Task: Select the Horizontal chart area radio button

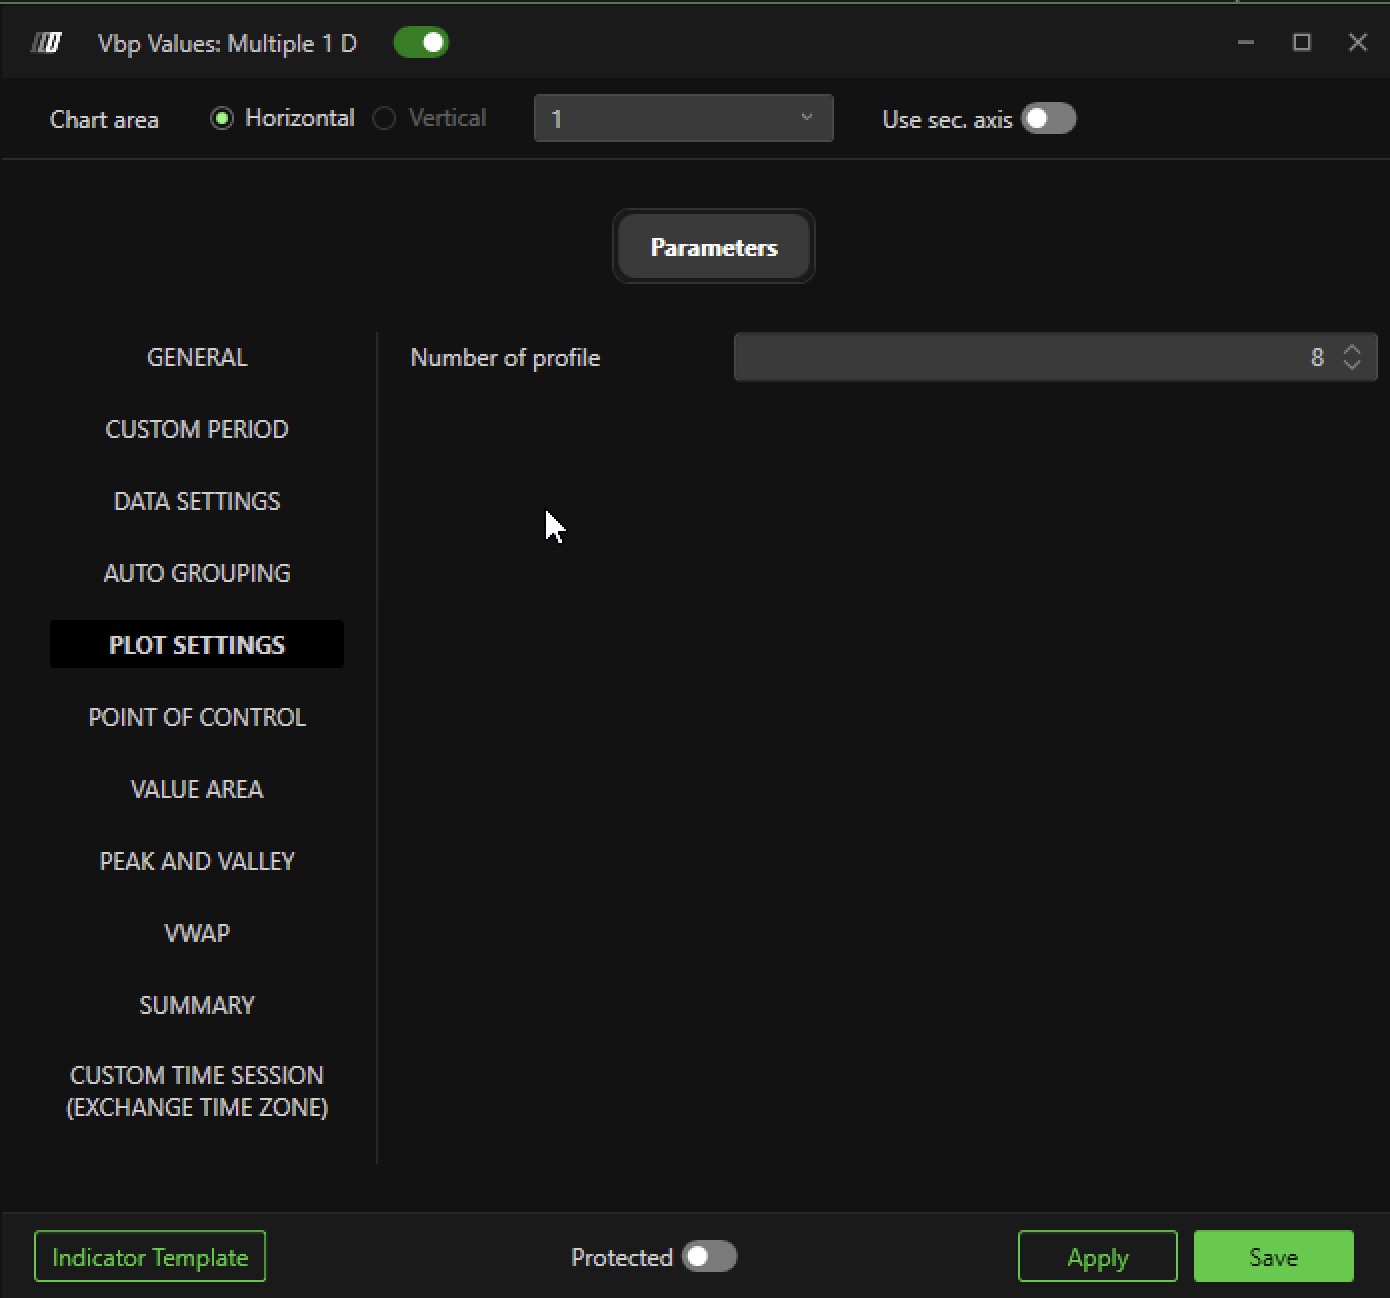Action: point(222,119)
